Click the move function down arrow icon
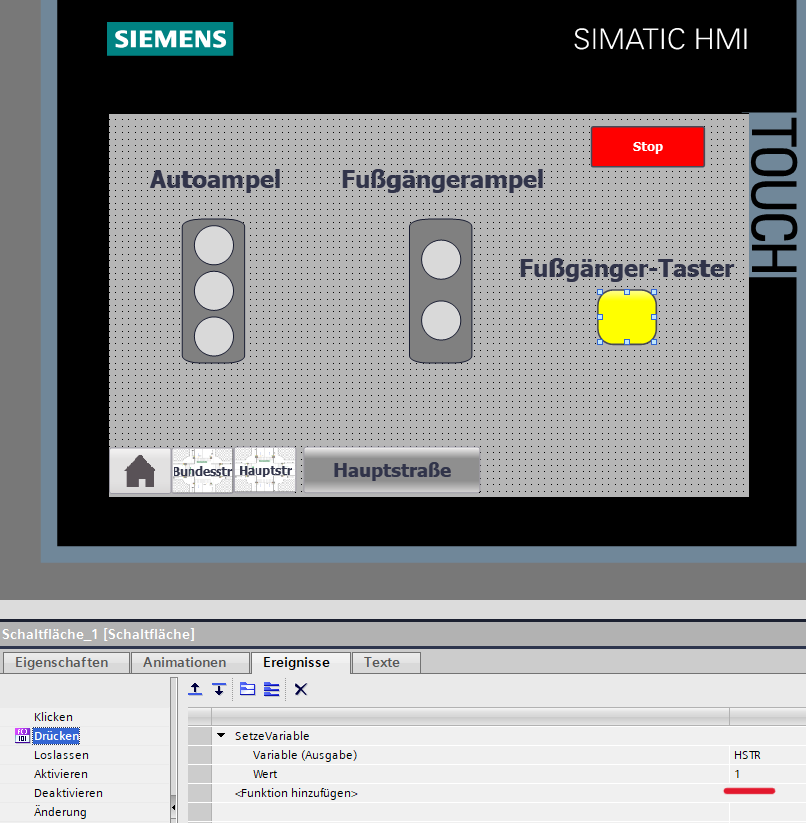The image size is (806, 823). pyautogui.click(x=218, y=689)
